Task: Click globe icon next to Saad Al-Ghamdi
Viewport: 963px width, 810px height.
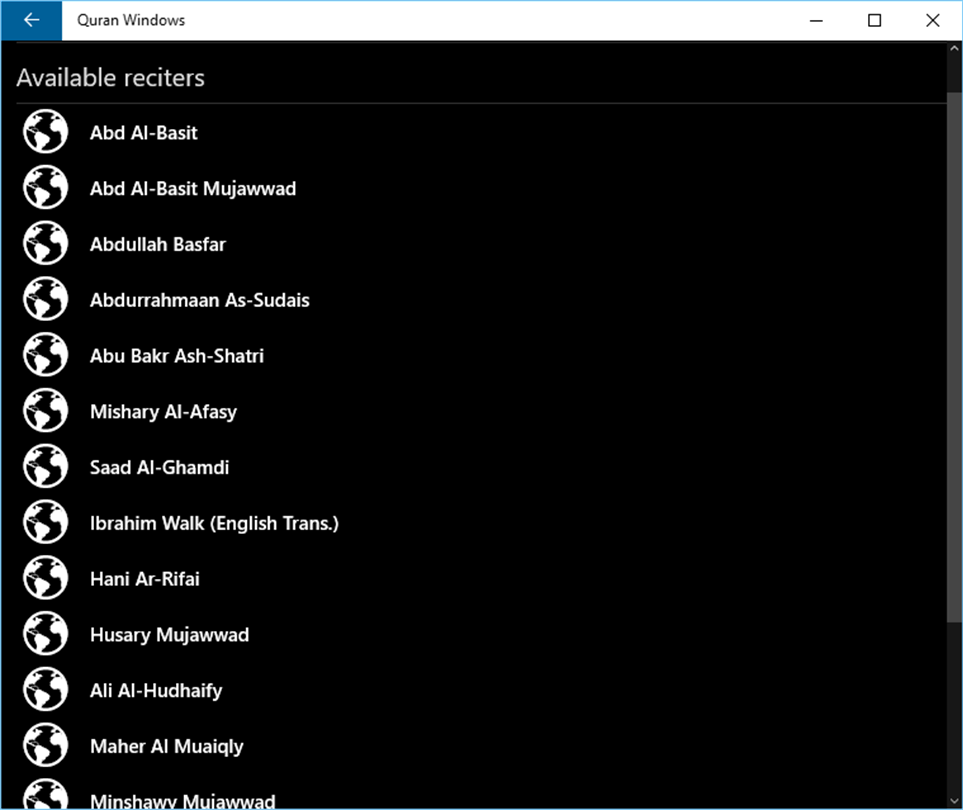Action: 45,467
